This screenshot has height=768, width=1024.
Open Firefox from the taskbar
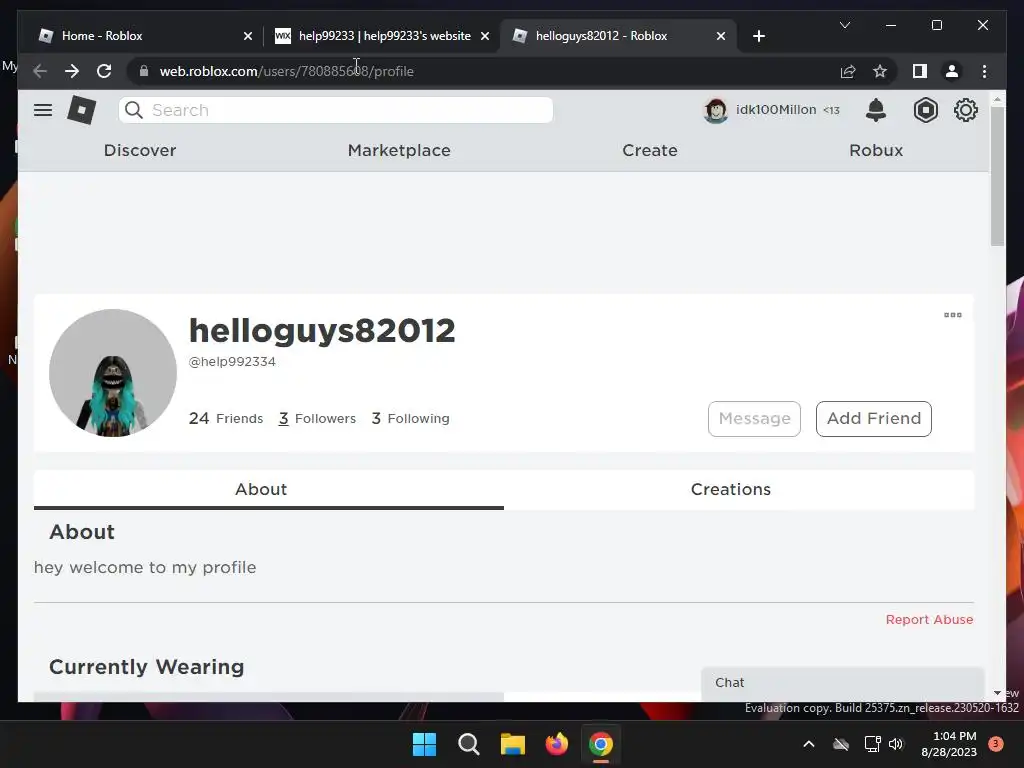click(x=556, y=744)
